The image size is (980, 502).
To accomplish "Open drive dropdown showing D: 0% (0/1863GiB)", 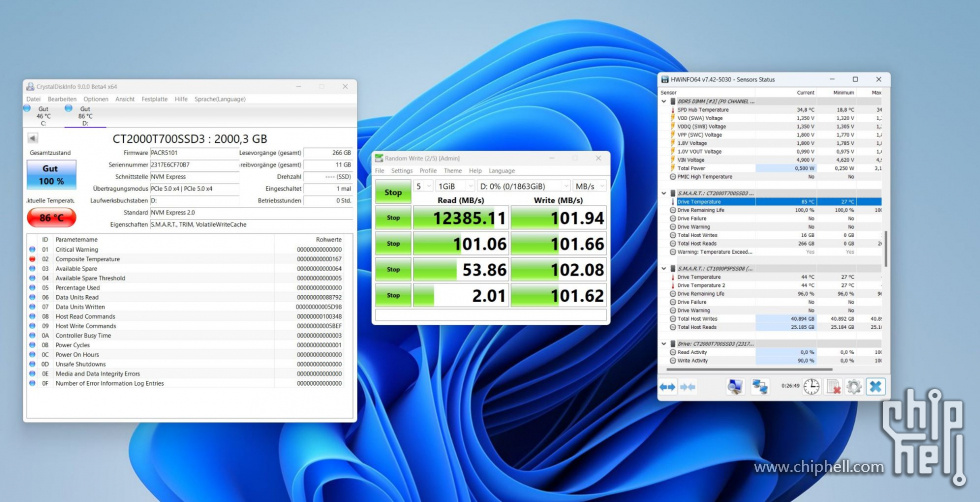I will 524,186.
